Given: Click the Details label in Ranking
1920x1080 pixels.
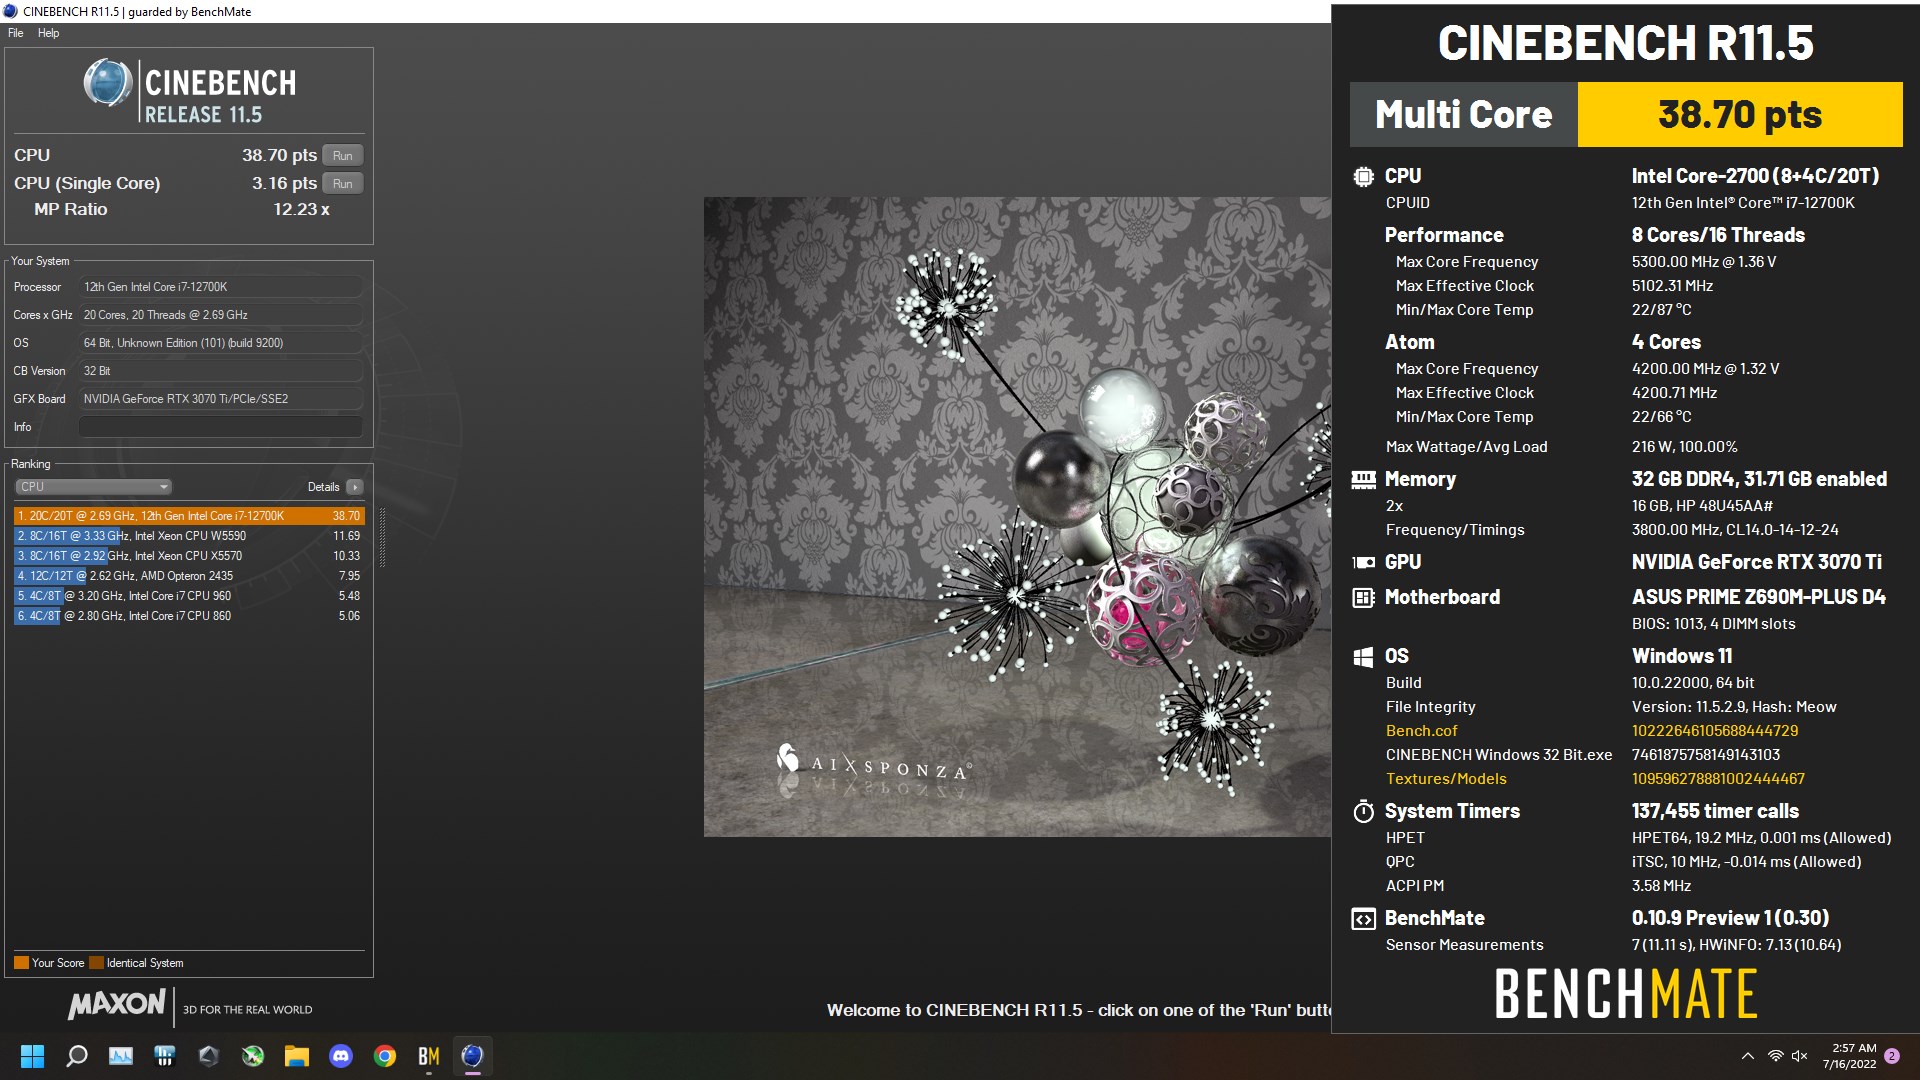Looking at the screenshot, I should click(x=323, y=487).
